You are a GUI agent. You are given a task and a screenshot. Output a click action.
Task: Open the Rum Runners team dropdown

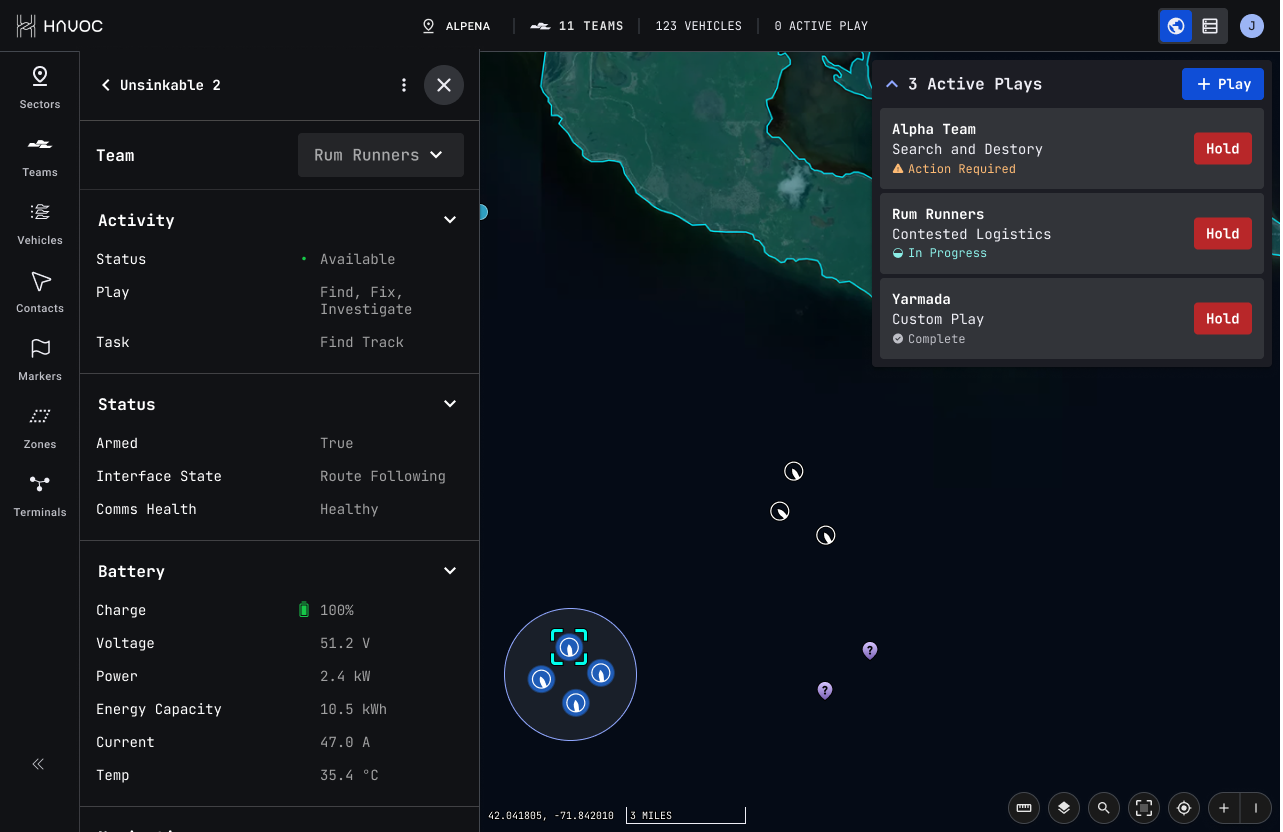click(381, 155)
